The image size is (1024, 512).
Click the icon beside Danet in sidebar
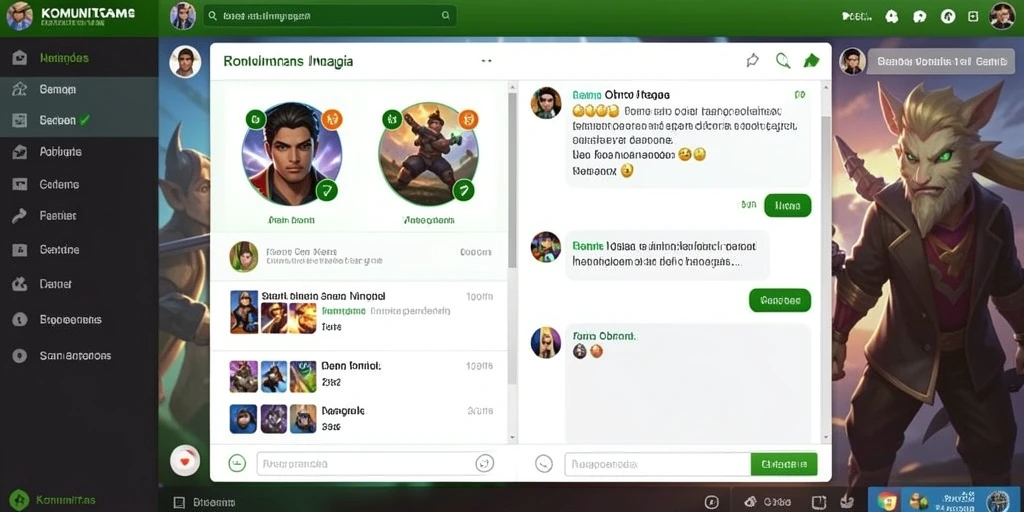tap(20, 284)
